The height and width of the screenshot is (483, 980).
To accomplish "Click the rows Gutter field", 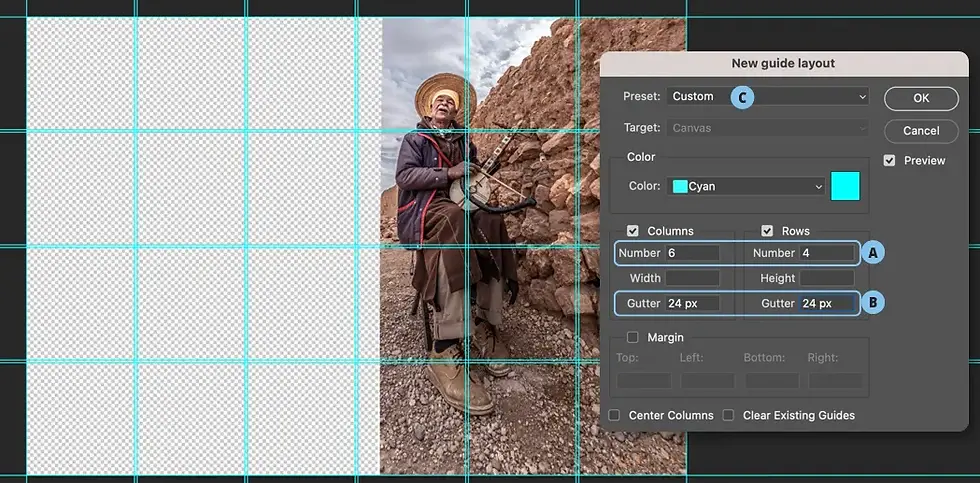I will coord(827,303).
